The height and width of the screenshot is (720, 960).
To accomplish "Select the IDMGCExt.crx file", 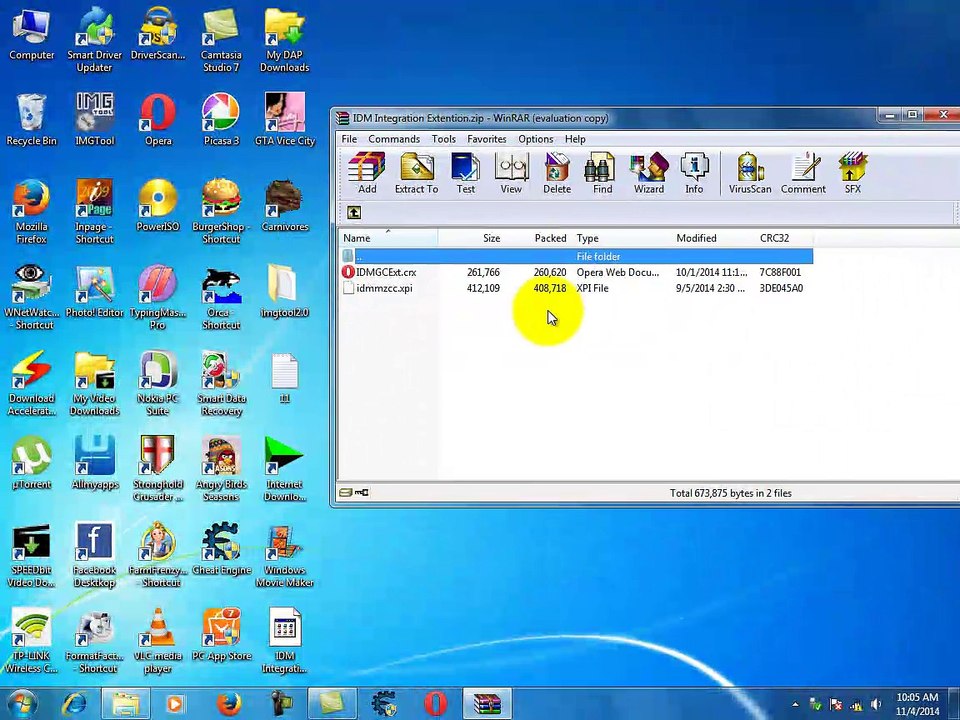I will [x=386, y=272].
